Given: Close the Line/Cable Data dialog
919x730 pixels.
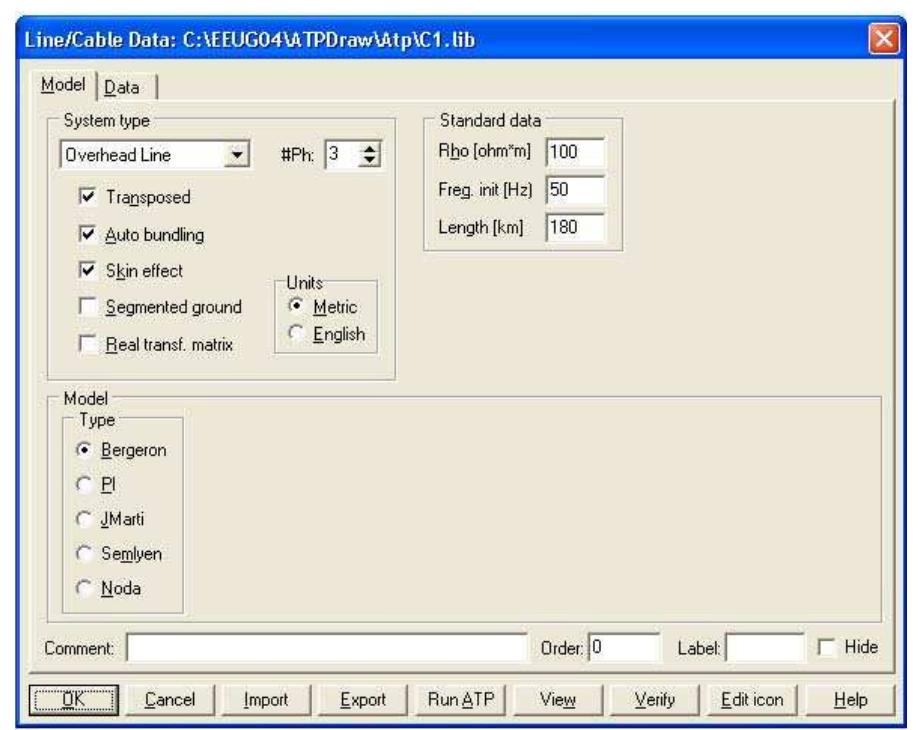Looking at the screenshot, I should click(x=884, y=39).
